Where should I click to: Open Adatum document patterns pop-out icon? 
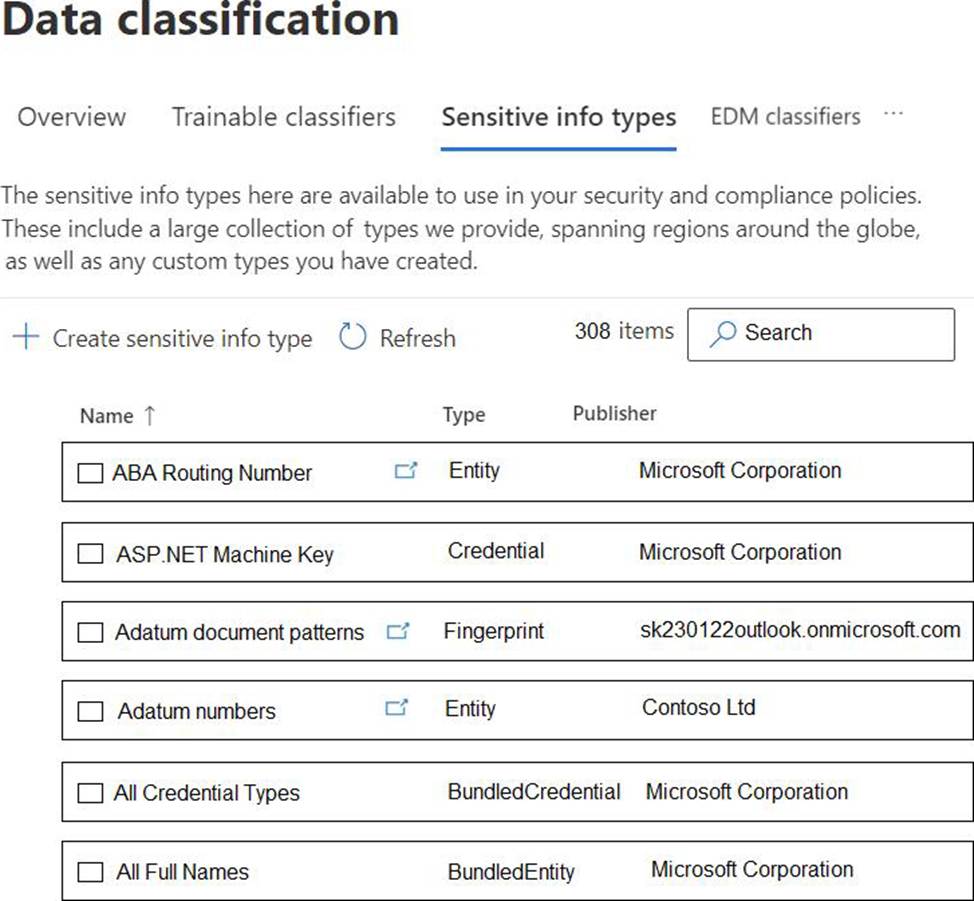(398, 632)
